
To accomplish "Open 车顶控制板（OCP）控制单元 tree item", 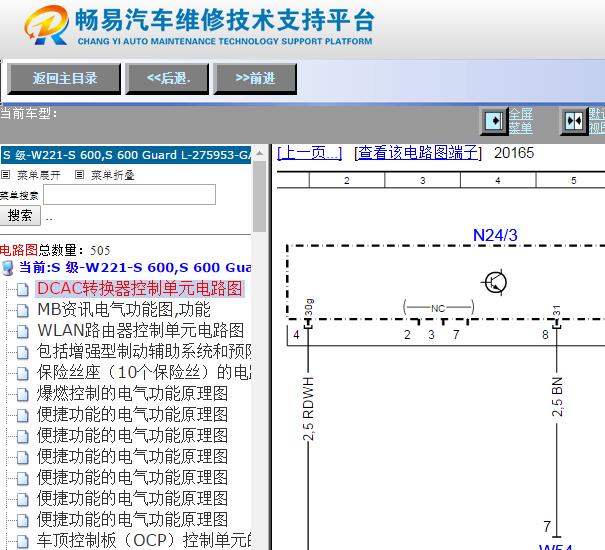I will pyautogui.click(x=144, y=540).
